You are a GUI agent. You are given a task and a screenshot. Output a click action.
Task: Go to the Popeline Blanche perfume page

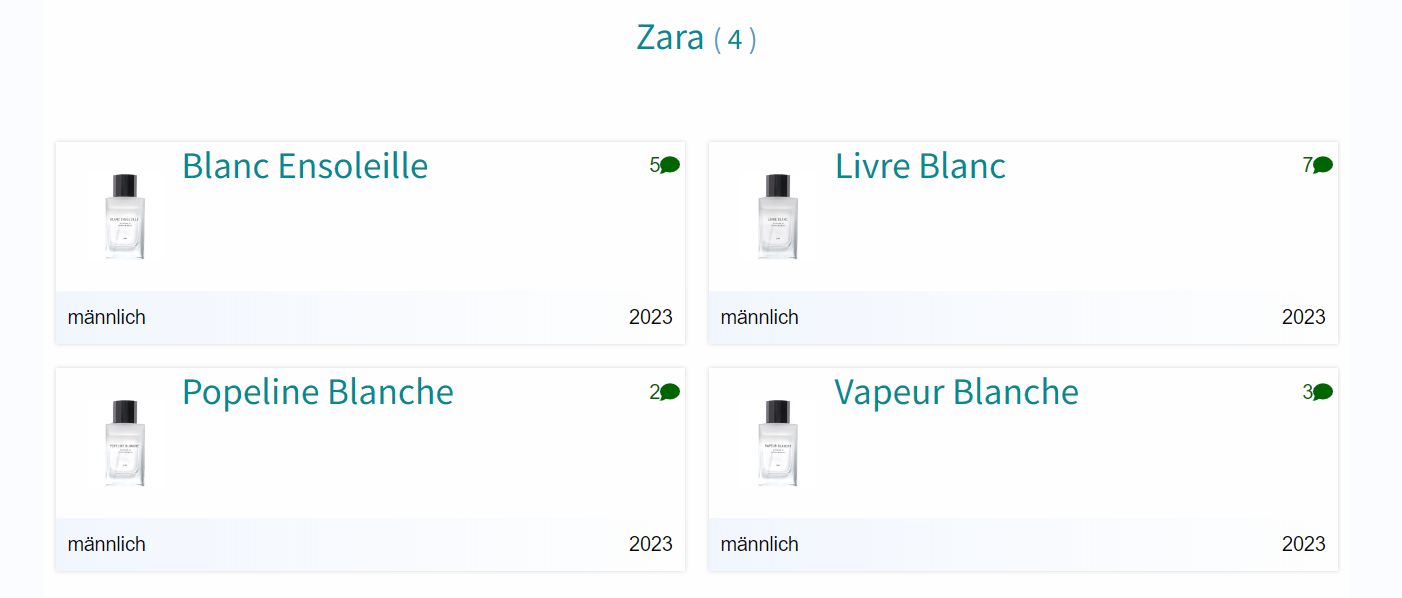(318, 392)
